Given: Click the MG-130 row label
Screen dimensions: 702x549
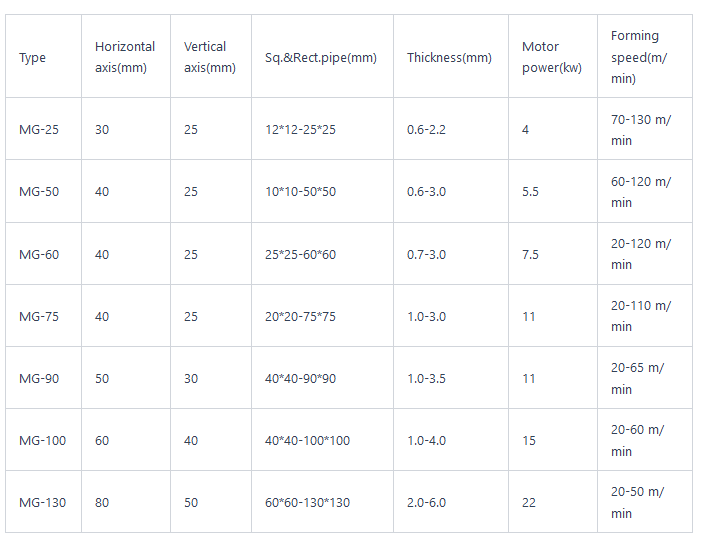Looking at the screenshot, I should tap(42, 503).
